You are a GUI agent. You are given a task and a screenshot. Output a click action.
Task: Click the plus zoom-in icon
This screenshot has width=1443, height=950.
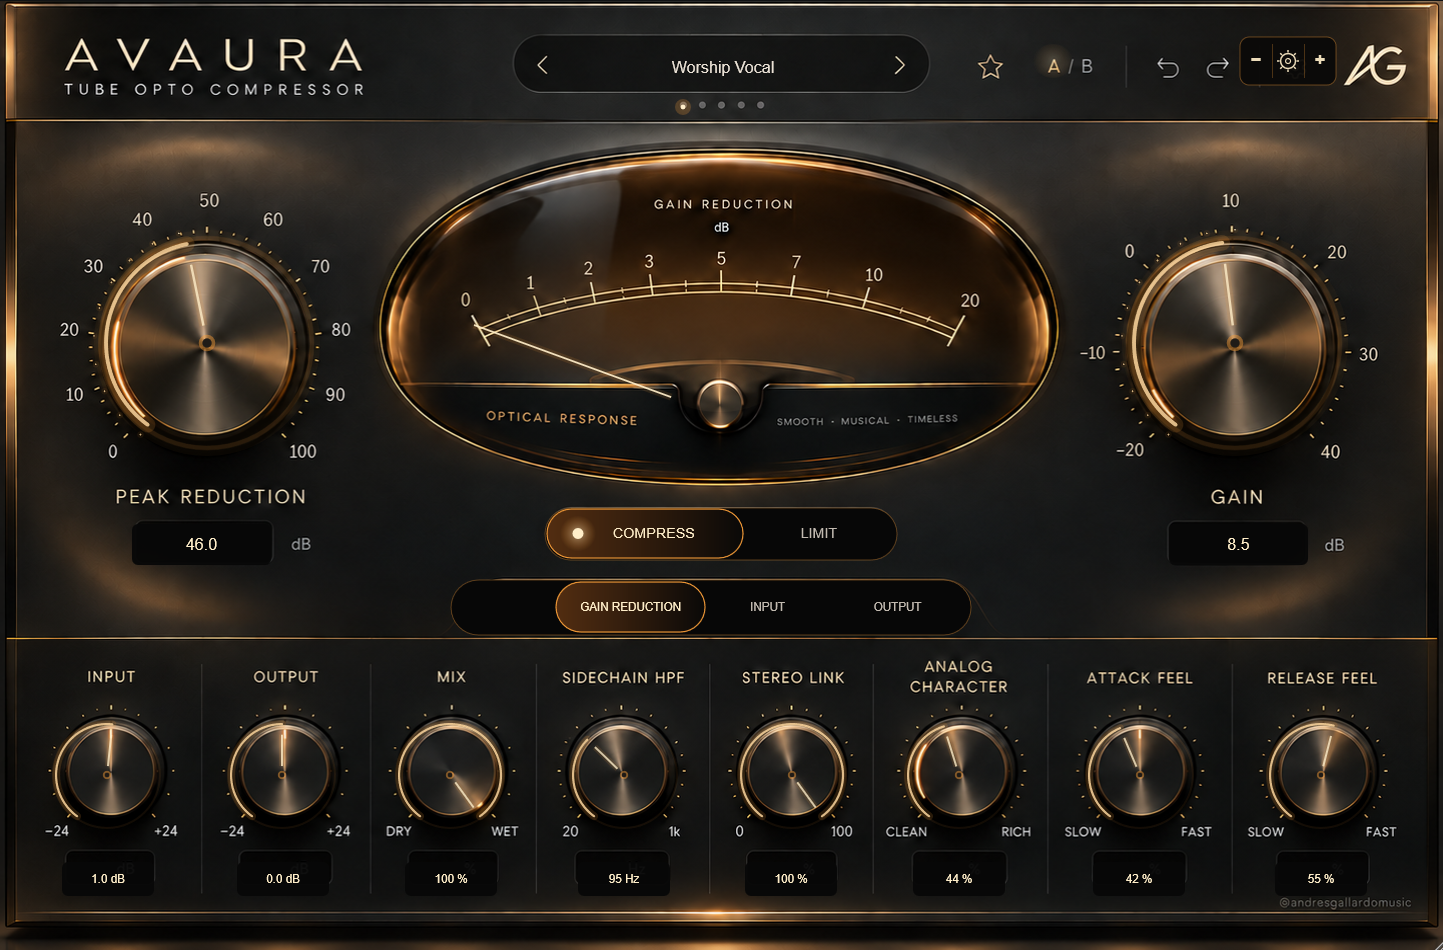click(x=1320, y=60)
